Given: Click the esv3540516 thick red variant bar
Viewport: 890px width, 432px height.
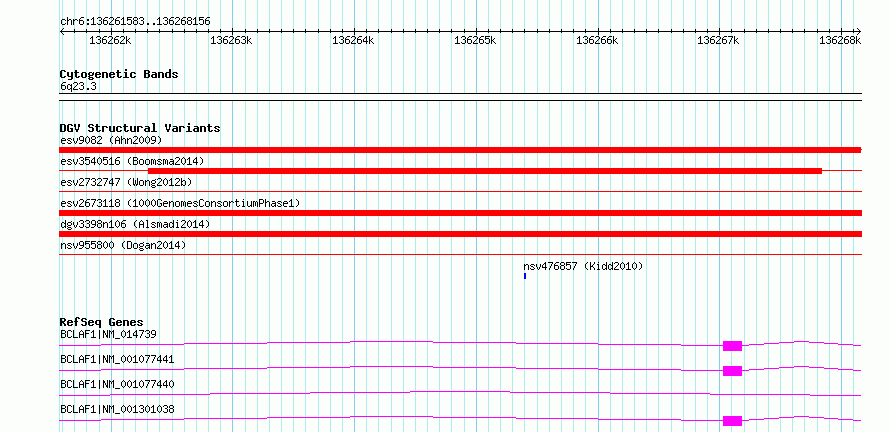Looking at the screenshot, I should click(x=485, y=171).
